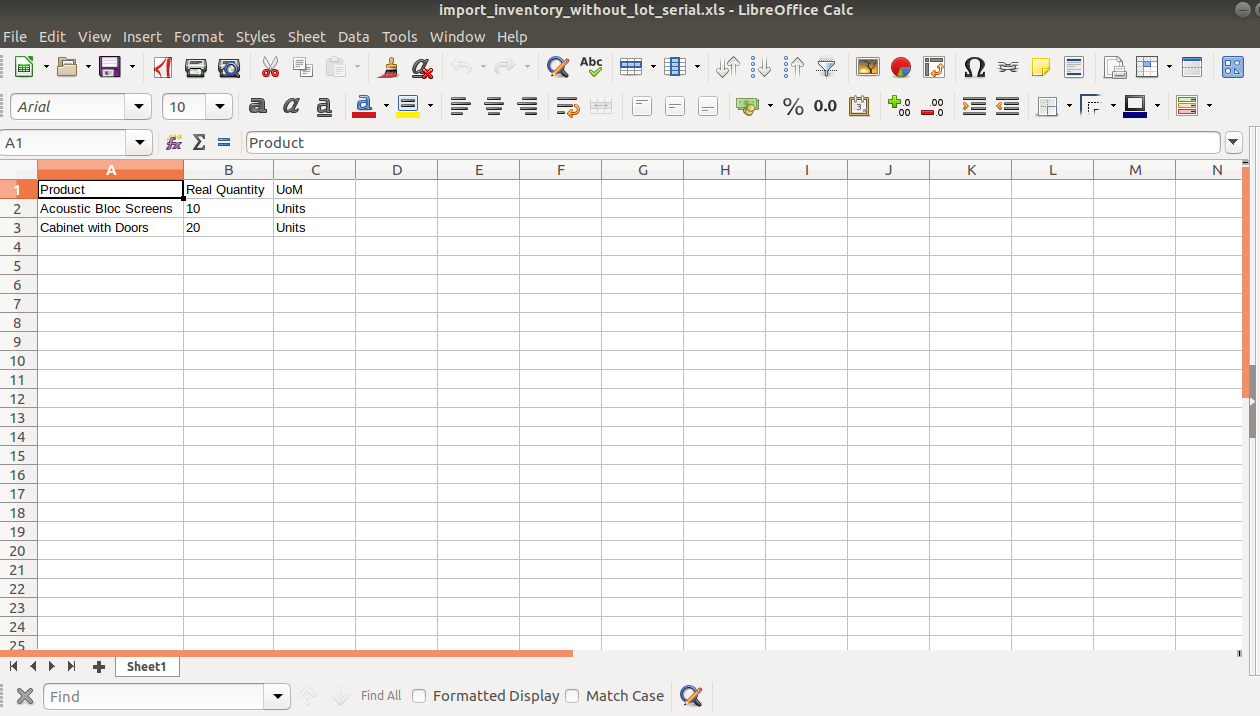
Task: Click the Find All button
Action: (x=381, y=696)
